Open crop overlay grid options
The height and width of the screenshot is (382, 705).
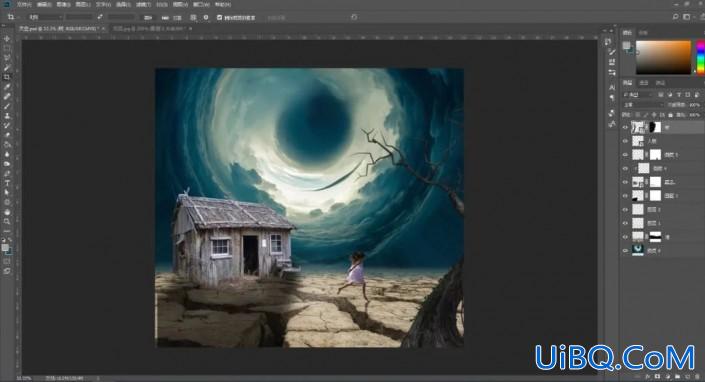tap(193, 17)
